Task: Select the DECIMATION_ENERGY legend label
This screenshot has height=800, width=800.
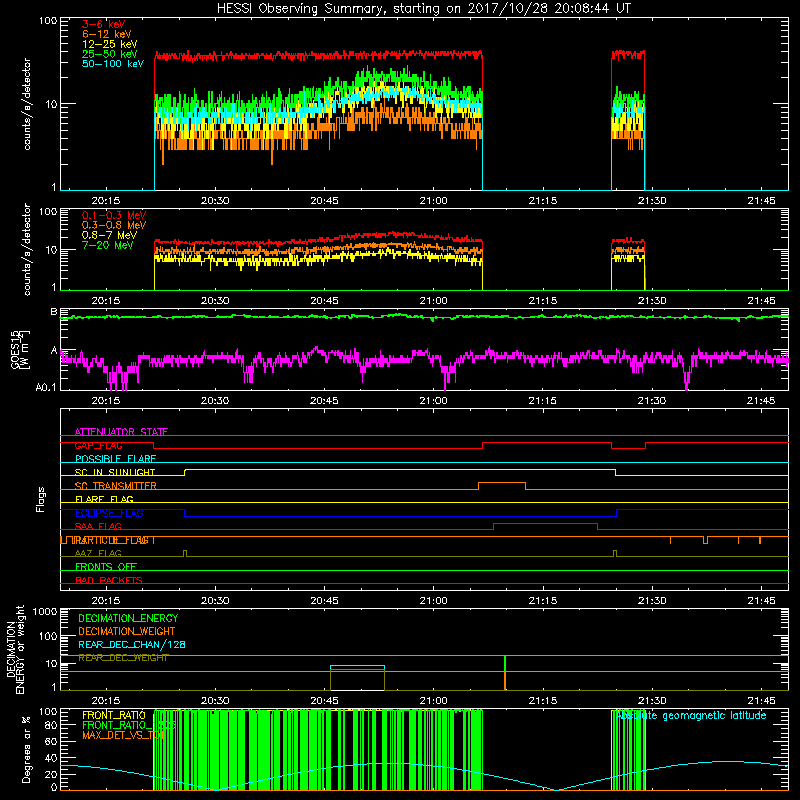Action: pos(128,618)
